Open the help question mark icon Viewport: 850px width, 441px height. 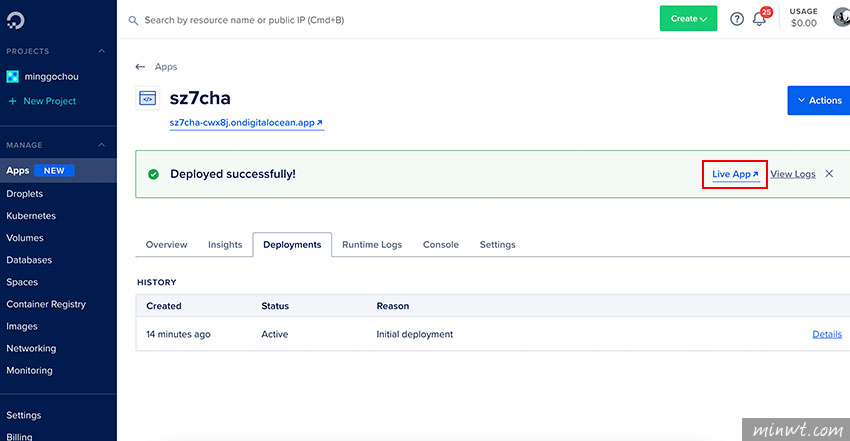(737, 19)
